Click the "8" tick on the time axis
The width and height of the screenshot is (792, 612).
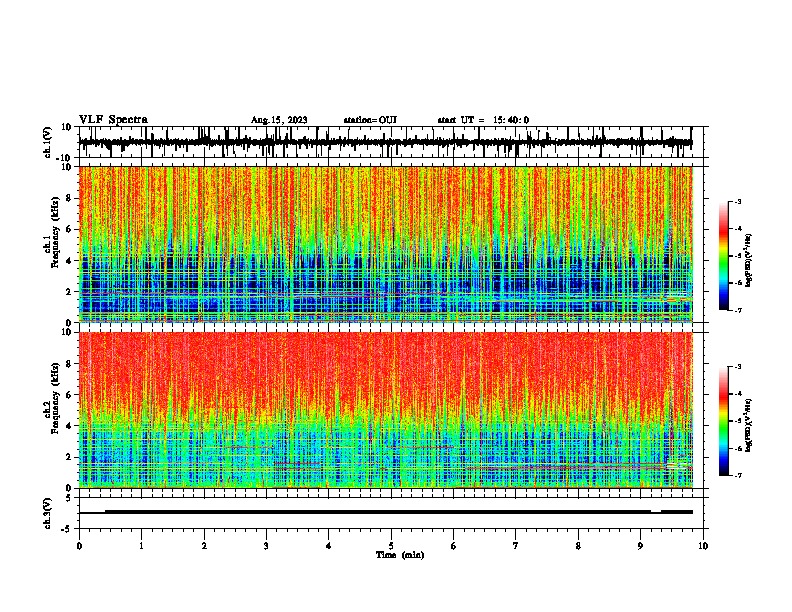pyautogui.click(x=578, y=546)
